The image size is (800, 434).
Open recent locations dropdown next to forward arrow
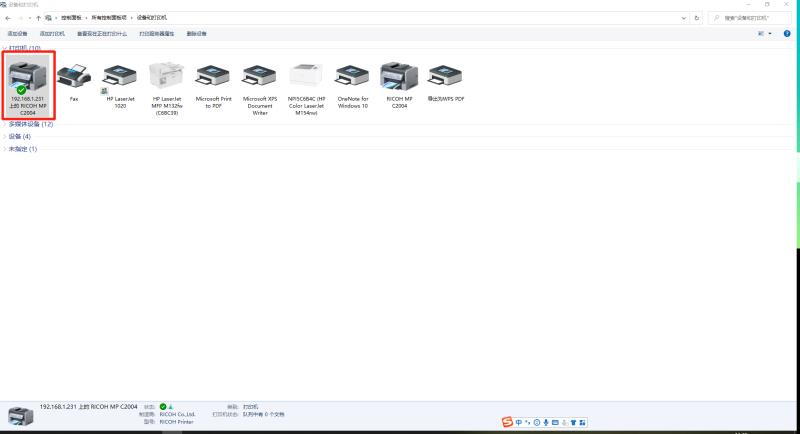(29, 18)
